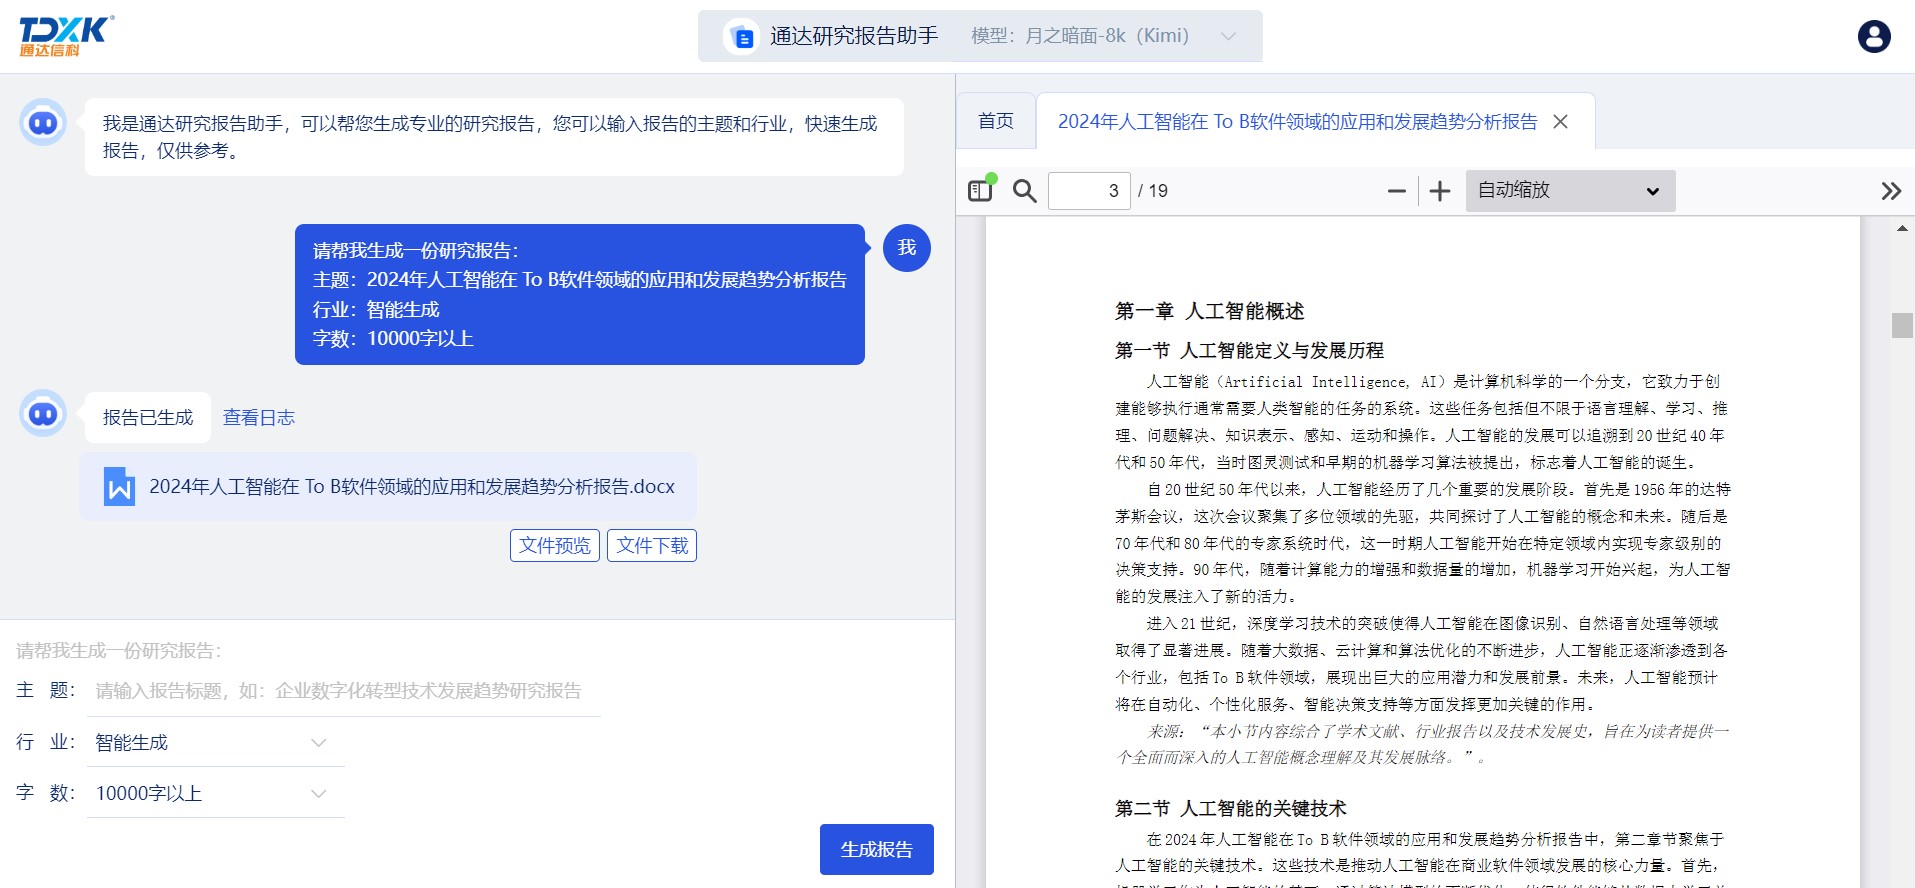Toggle the PDF sidebar panel
Image resolution: width=1915 pixels, height=888 pixels.
point(981,190)
